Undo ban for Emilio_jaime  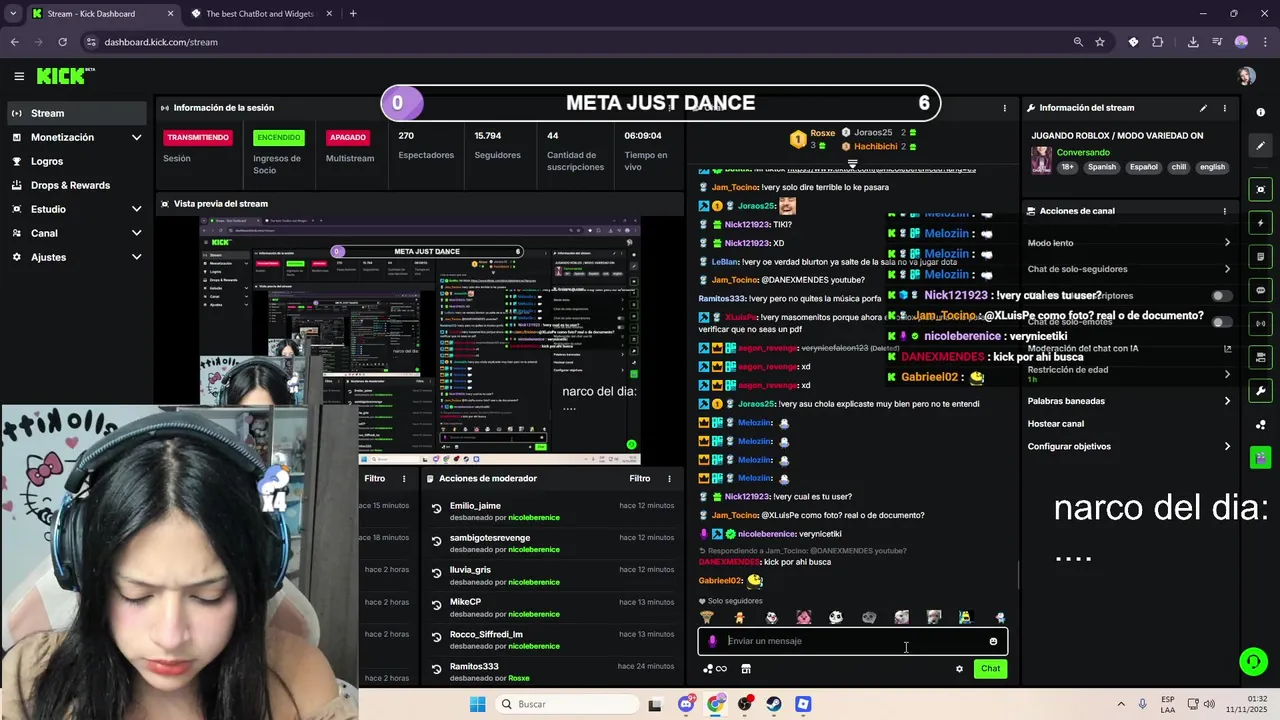click(x=436, y=509)
